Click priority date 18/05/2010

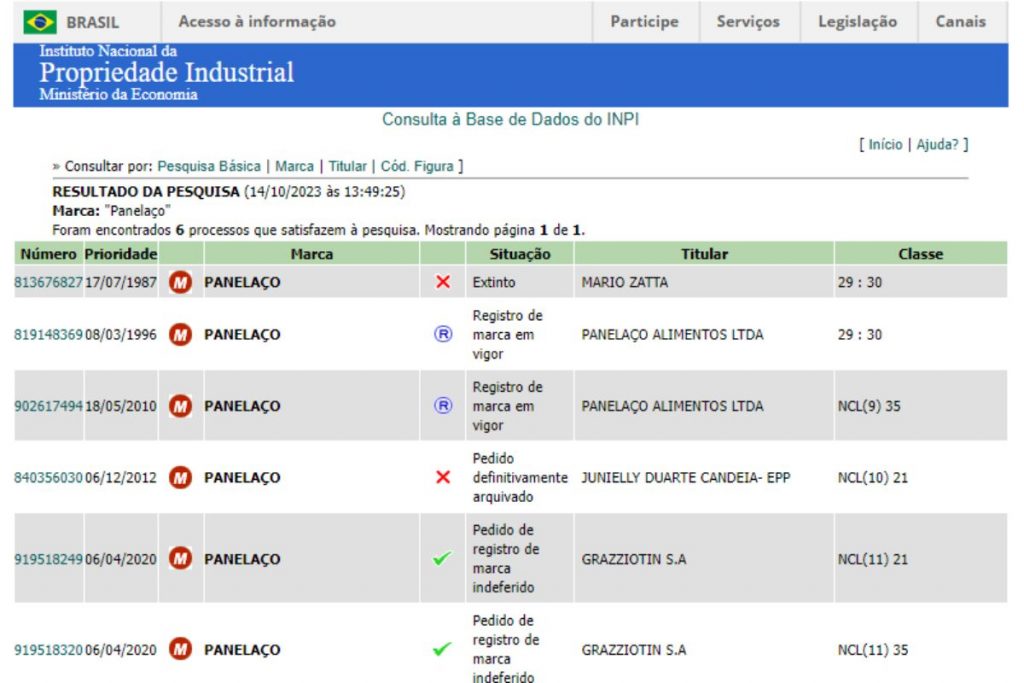[x=121, y=406]
